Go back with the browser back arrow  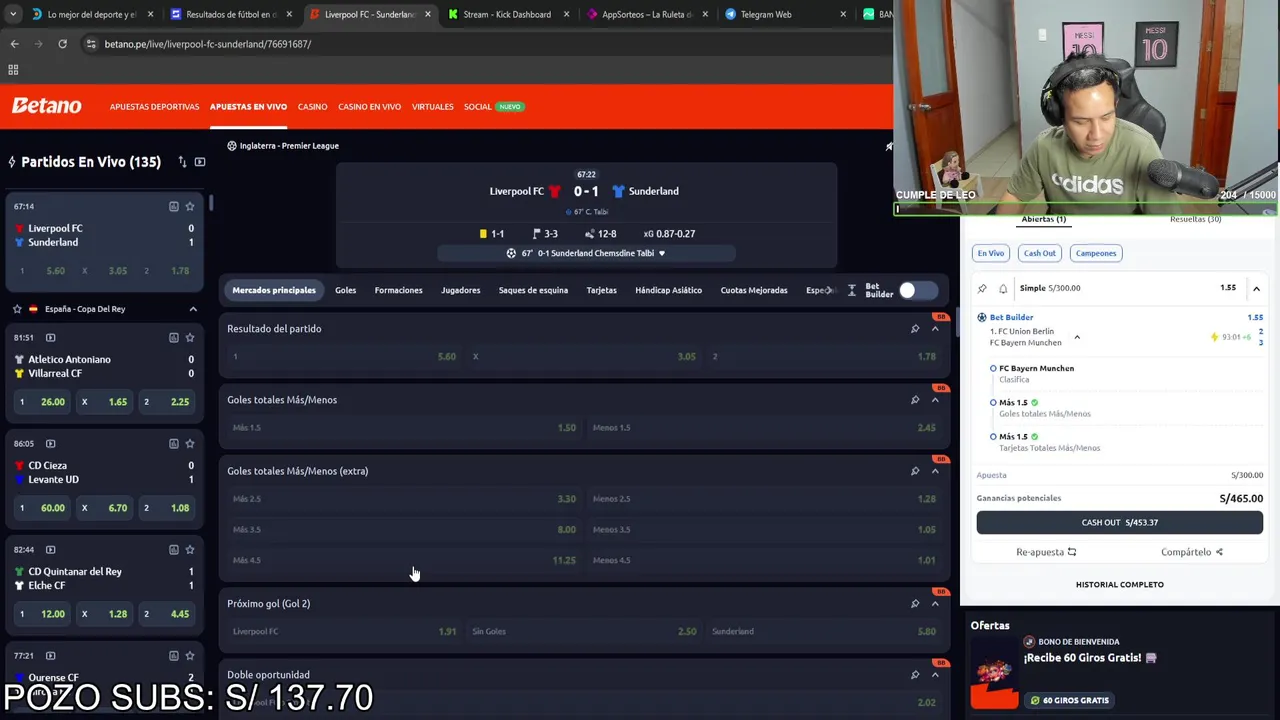14,44
